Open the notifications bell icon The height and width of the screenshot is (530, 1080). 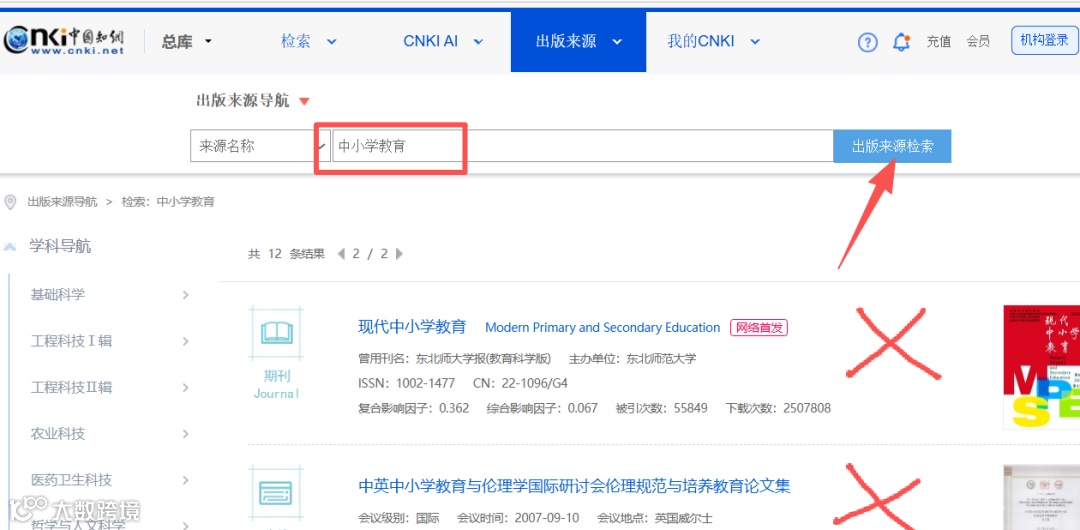pyautogui.click(x=901, y=42)
